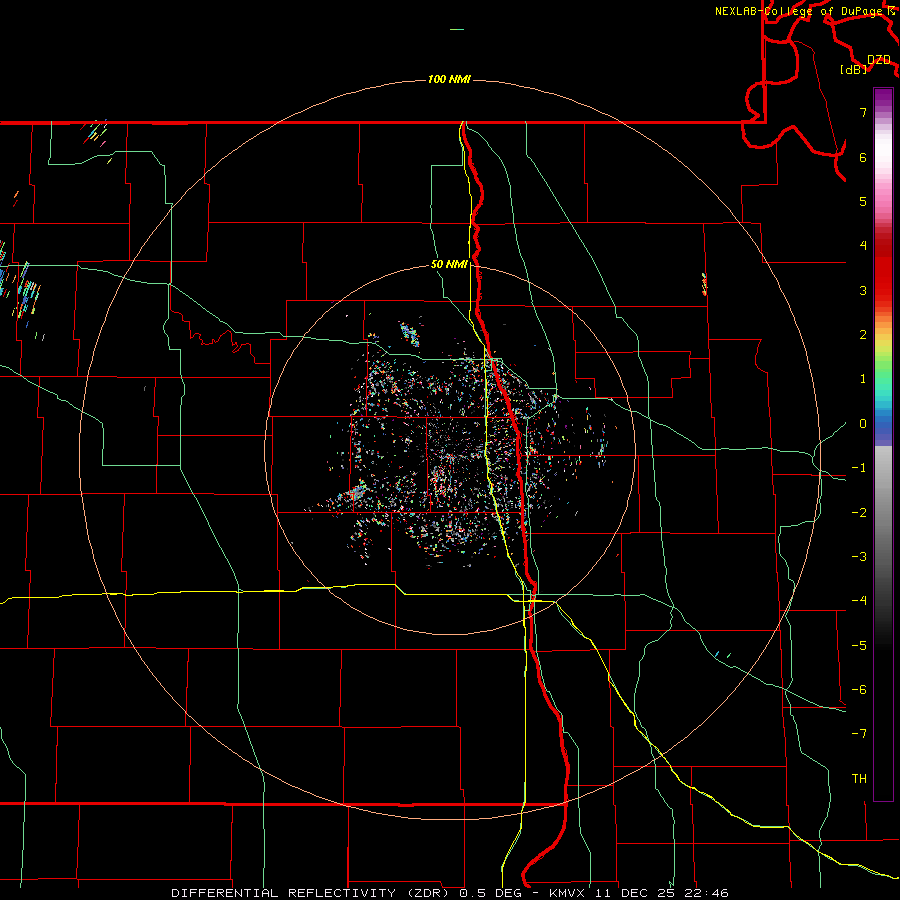Click the "11 DEC 25" date text
The width and height of the screenshot is (900, 900).
pyautogui.click(x=634, y=893)
